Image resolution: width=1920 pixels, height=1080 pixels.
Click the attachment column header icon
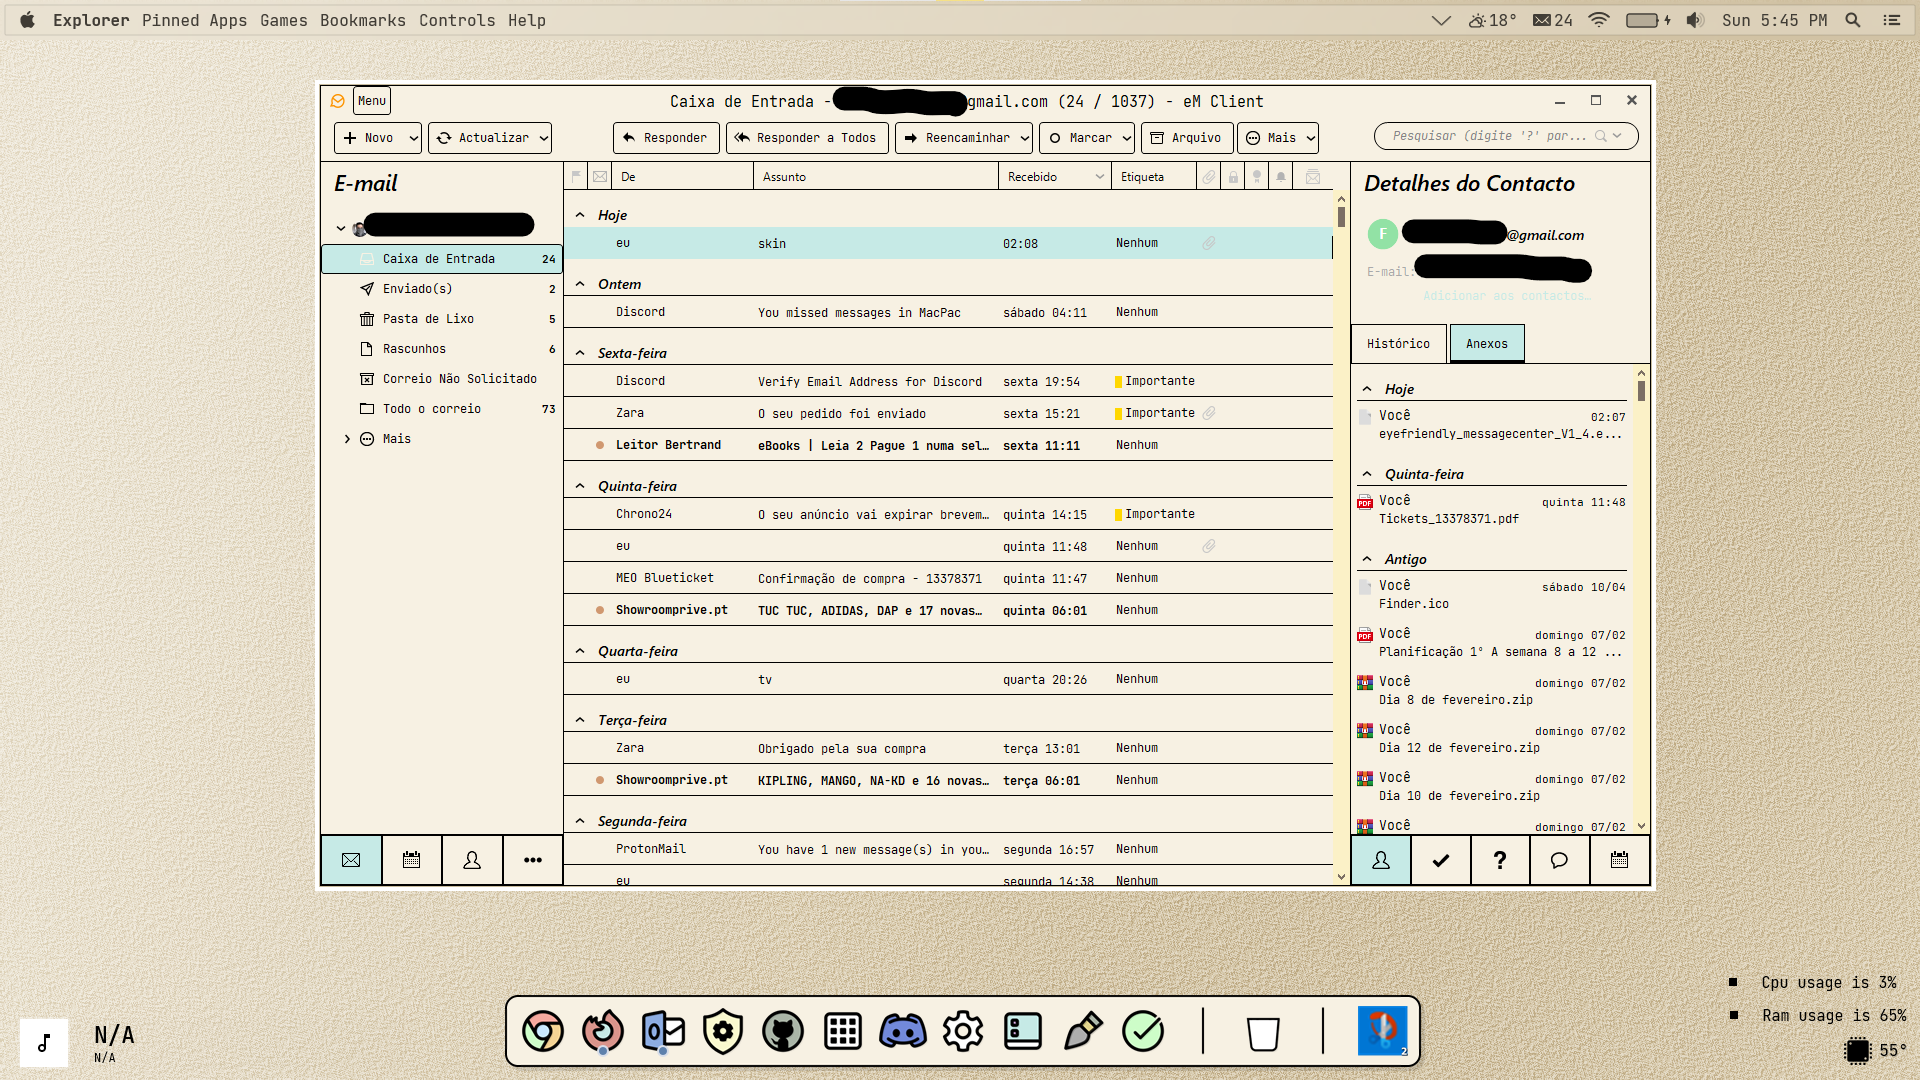coord(1209,177)
